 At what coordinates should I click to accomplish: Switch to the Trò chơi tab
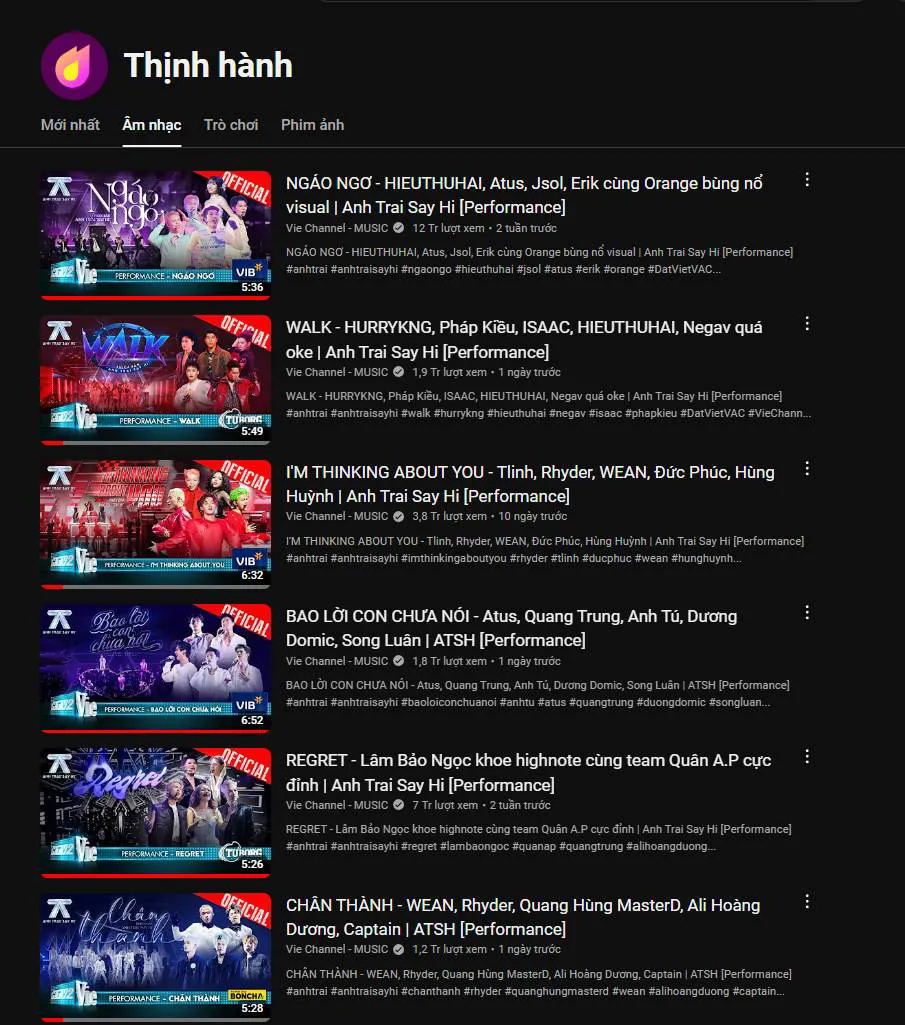(231, 125)
